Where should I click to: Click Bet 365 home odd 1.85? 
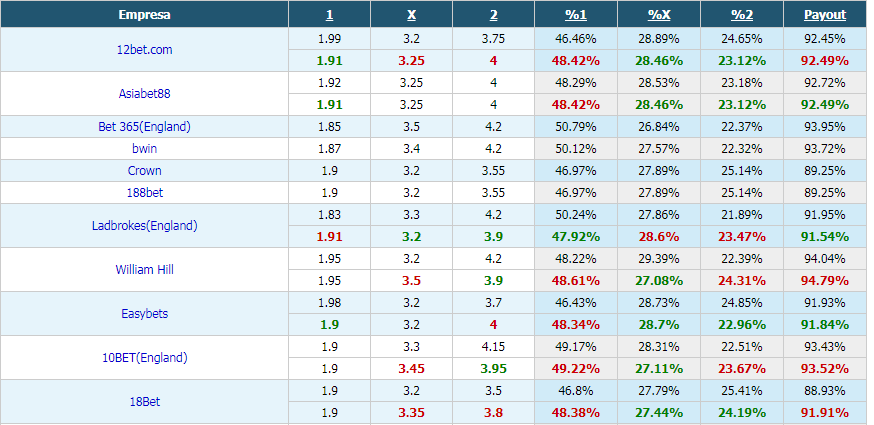point(329,127)
